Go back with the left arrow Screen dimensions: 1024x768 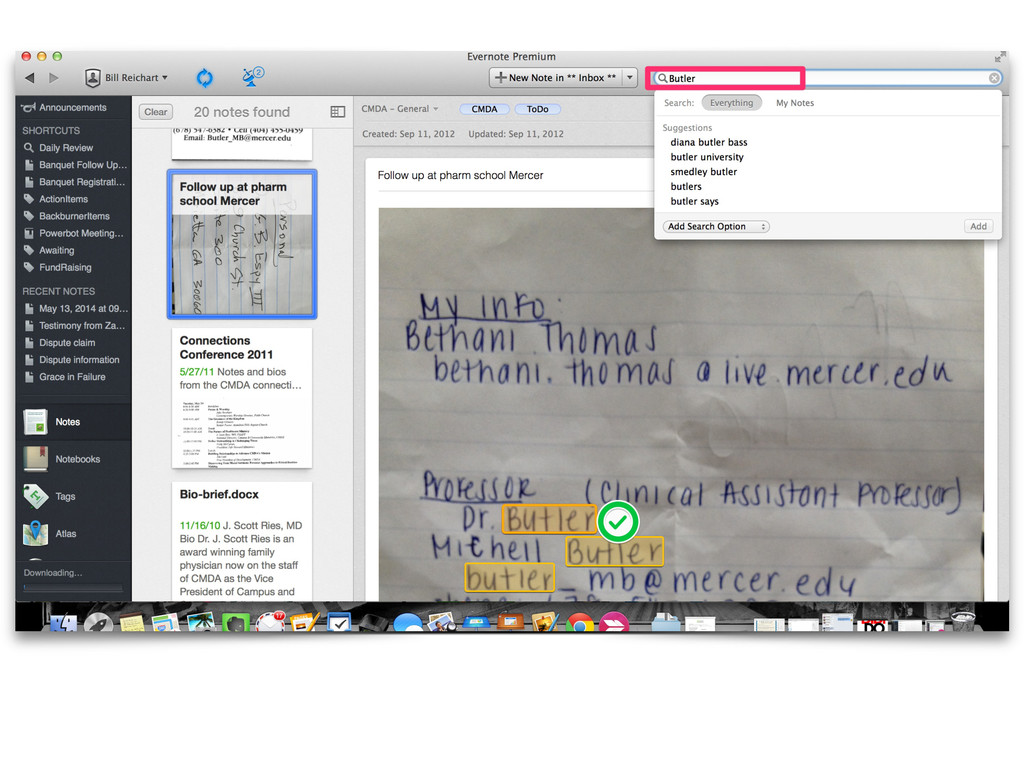29,78
